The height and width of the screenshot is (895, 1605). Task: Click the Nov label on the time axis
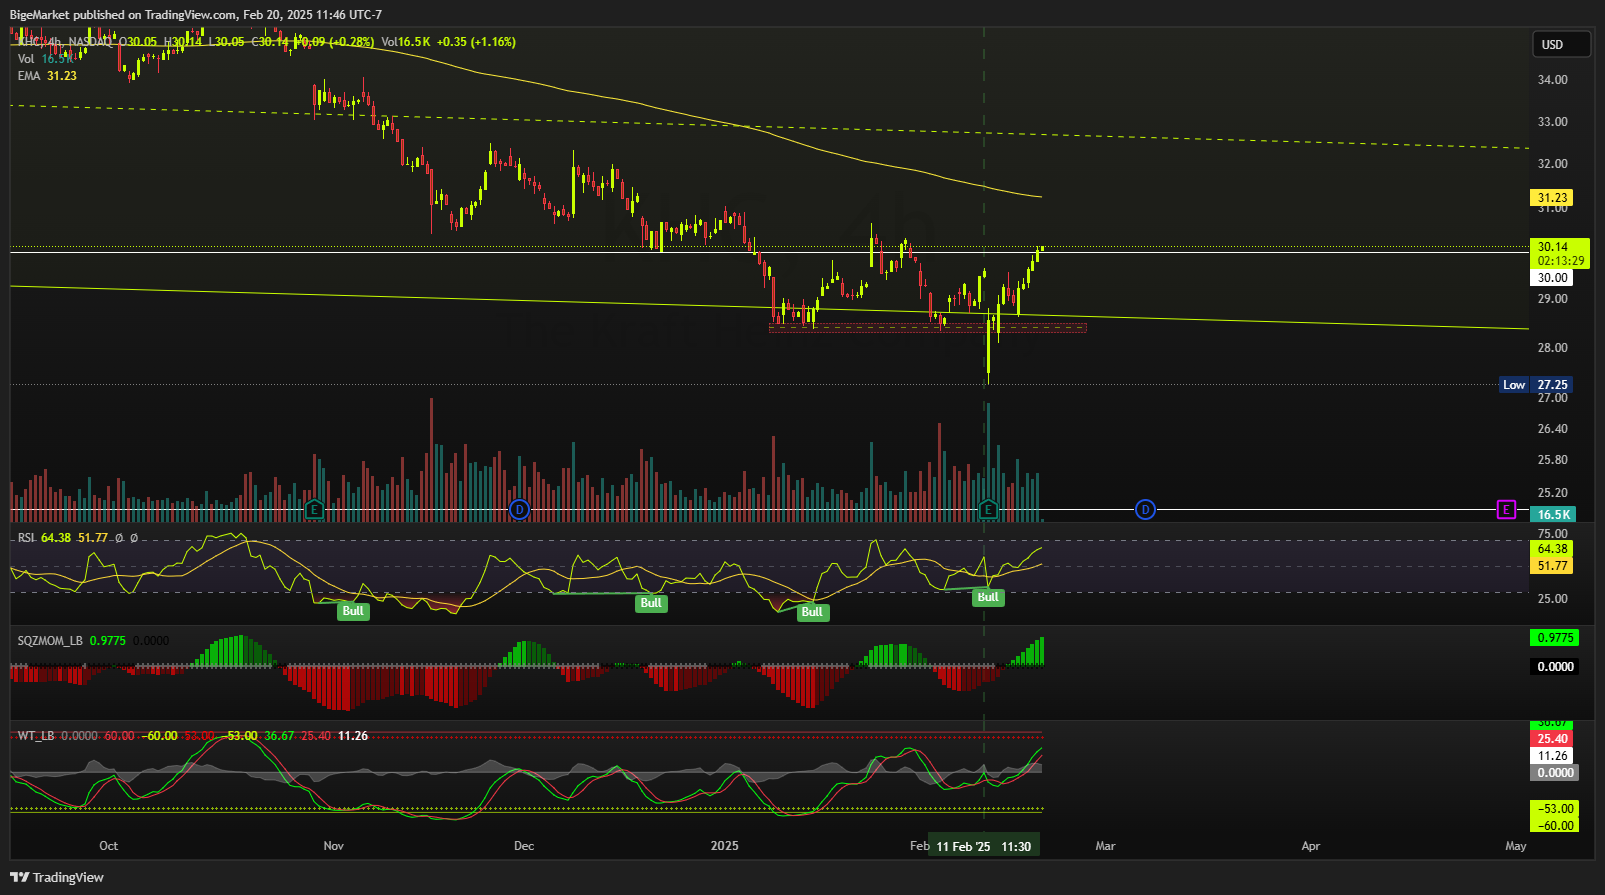[334, 846]
